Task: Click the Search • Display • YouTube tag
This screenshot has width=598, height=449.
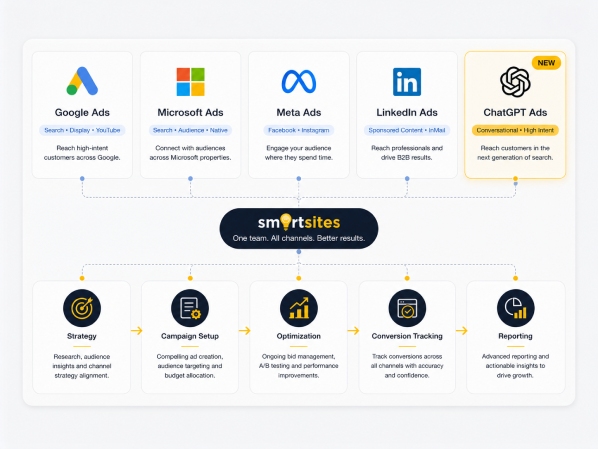Action: pyautogui.click(x=82, y=130)
